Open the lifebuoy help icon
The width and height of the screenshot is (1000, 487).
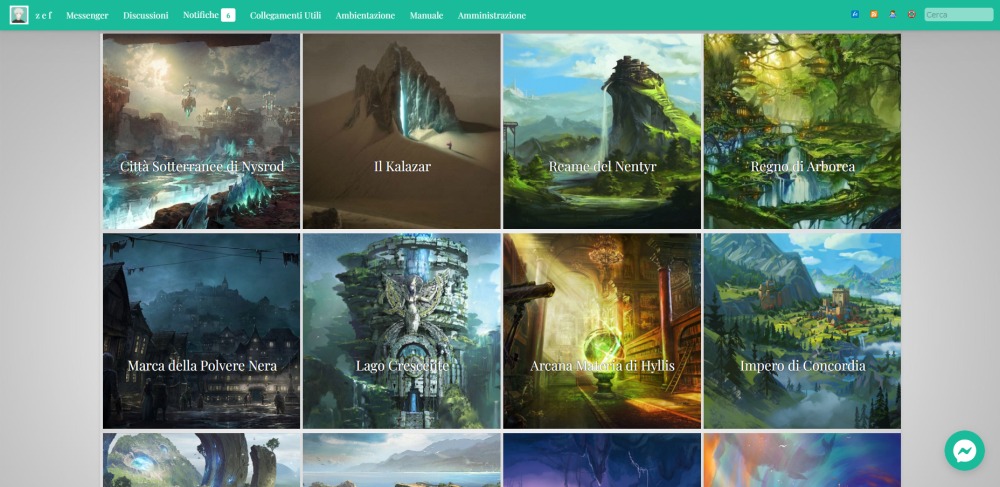(x=911, y=14)
